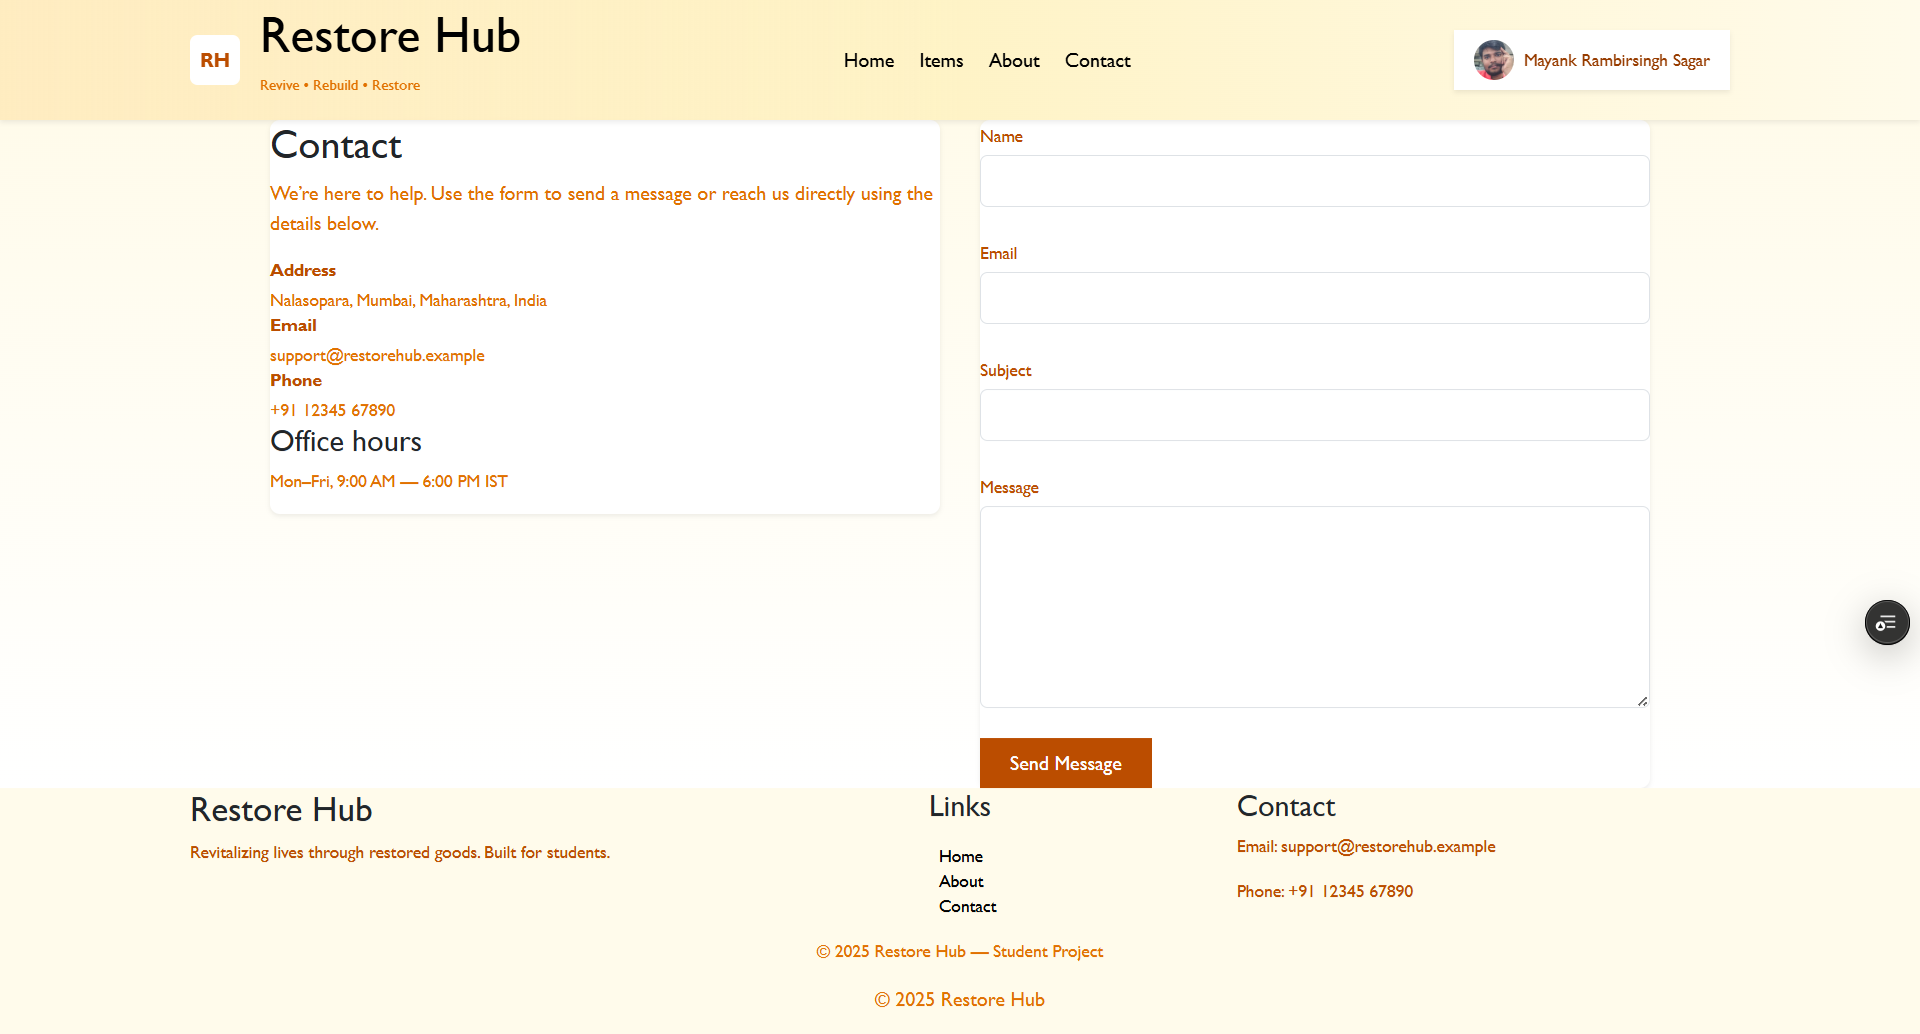Select the textarea resize handle
Viewport: 1920px width, 1034px height.
click(1642, 700)
